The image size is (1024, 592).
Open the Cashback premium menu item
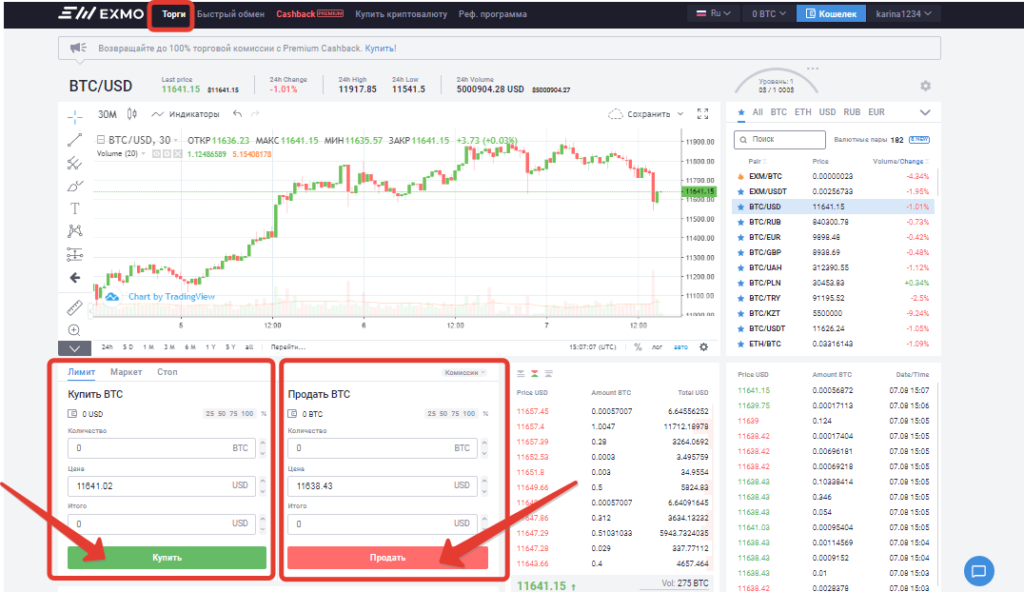click(x=310, y=14)
